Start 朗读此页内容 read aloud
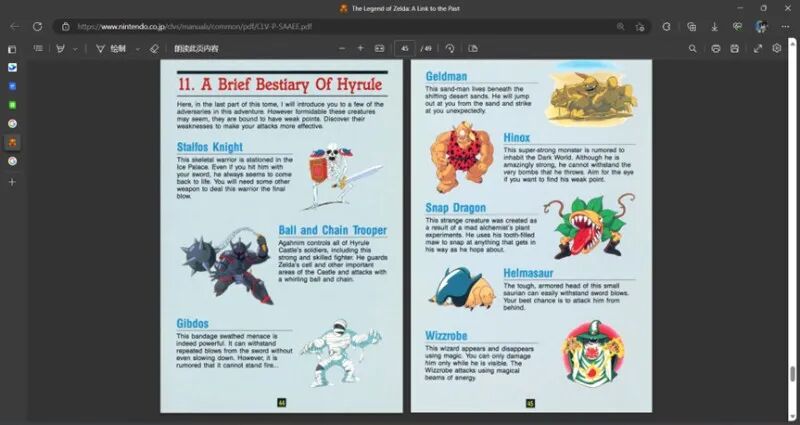The image size is (800, 425). pos(196,48)
